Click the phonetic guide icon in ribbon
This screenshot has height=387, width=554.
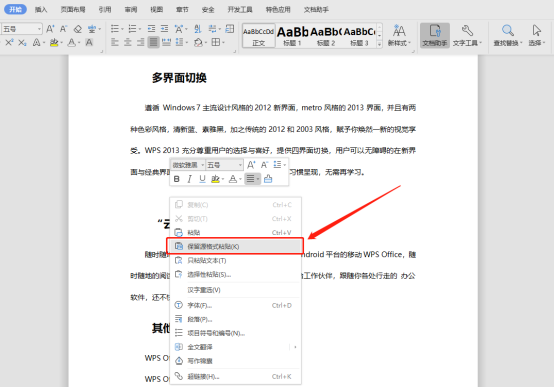[92, 29]
